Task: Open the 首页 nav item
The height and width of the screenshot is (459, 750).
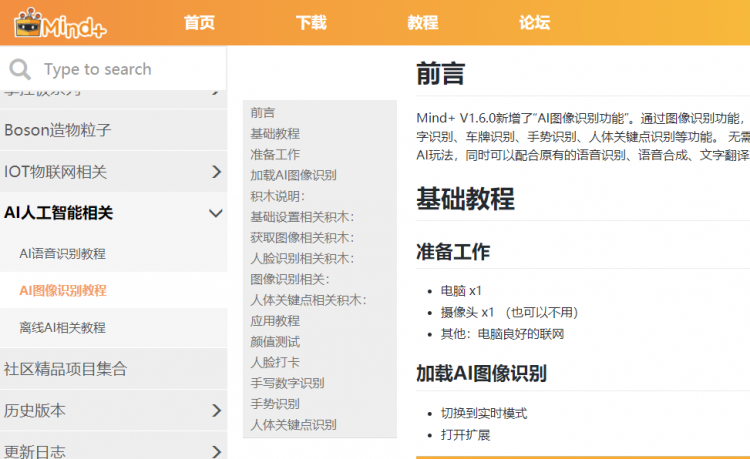Action: (199, 22)
